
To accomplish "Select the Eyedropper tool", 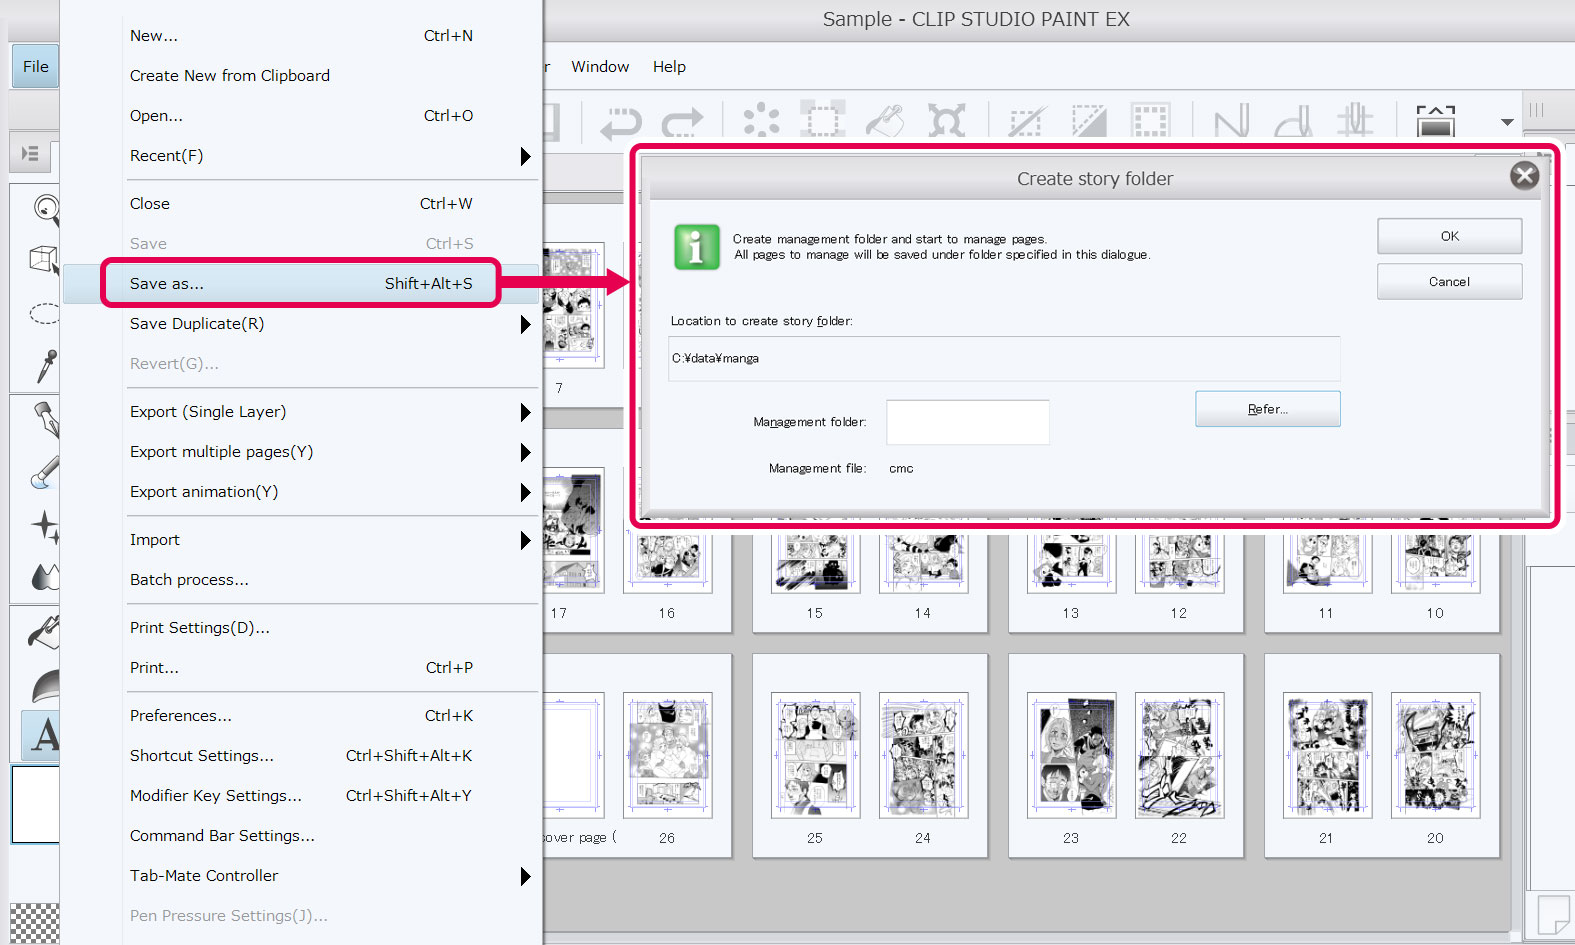I will click(45, 366).
